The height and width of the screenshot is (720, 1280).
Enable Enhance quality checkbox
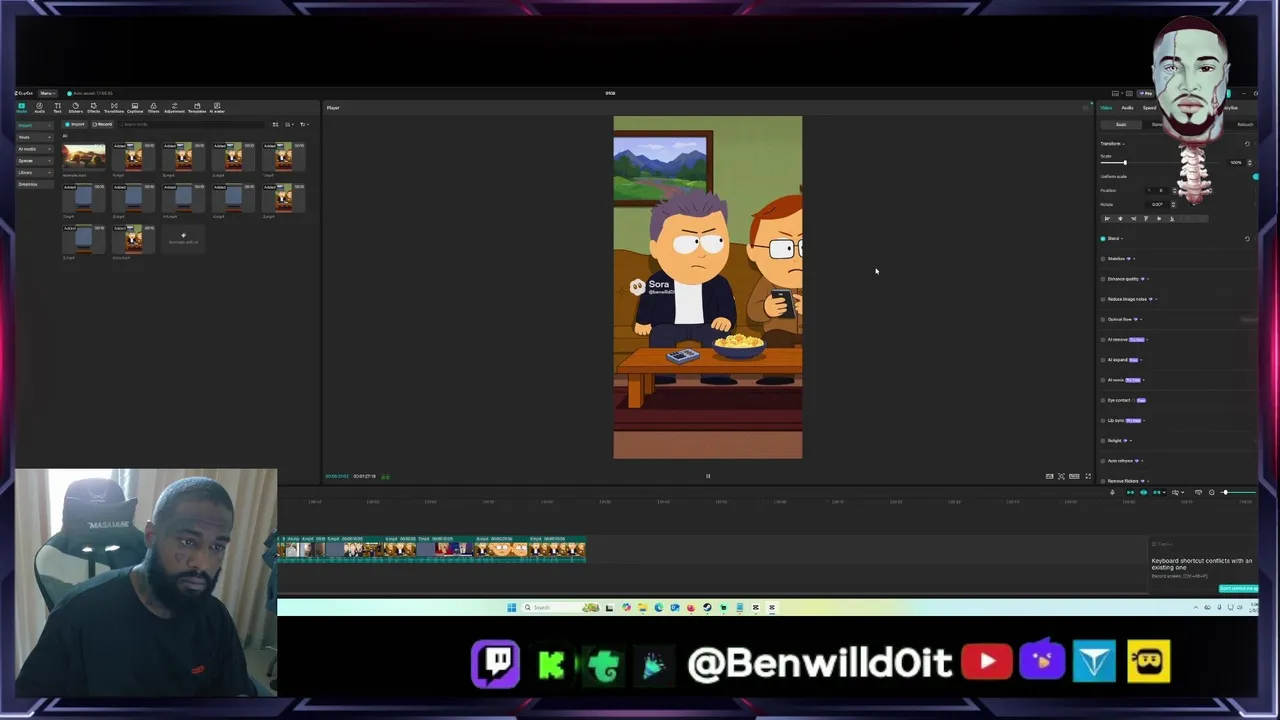click(1103, 279)
